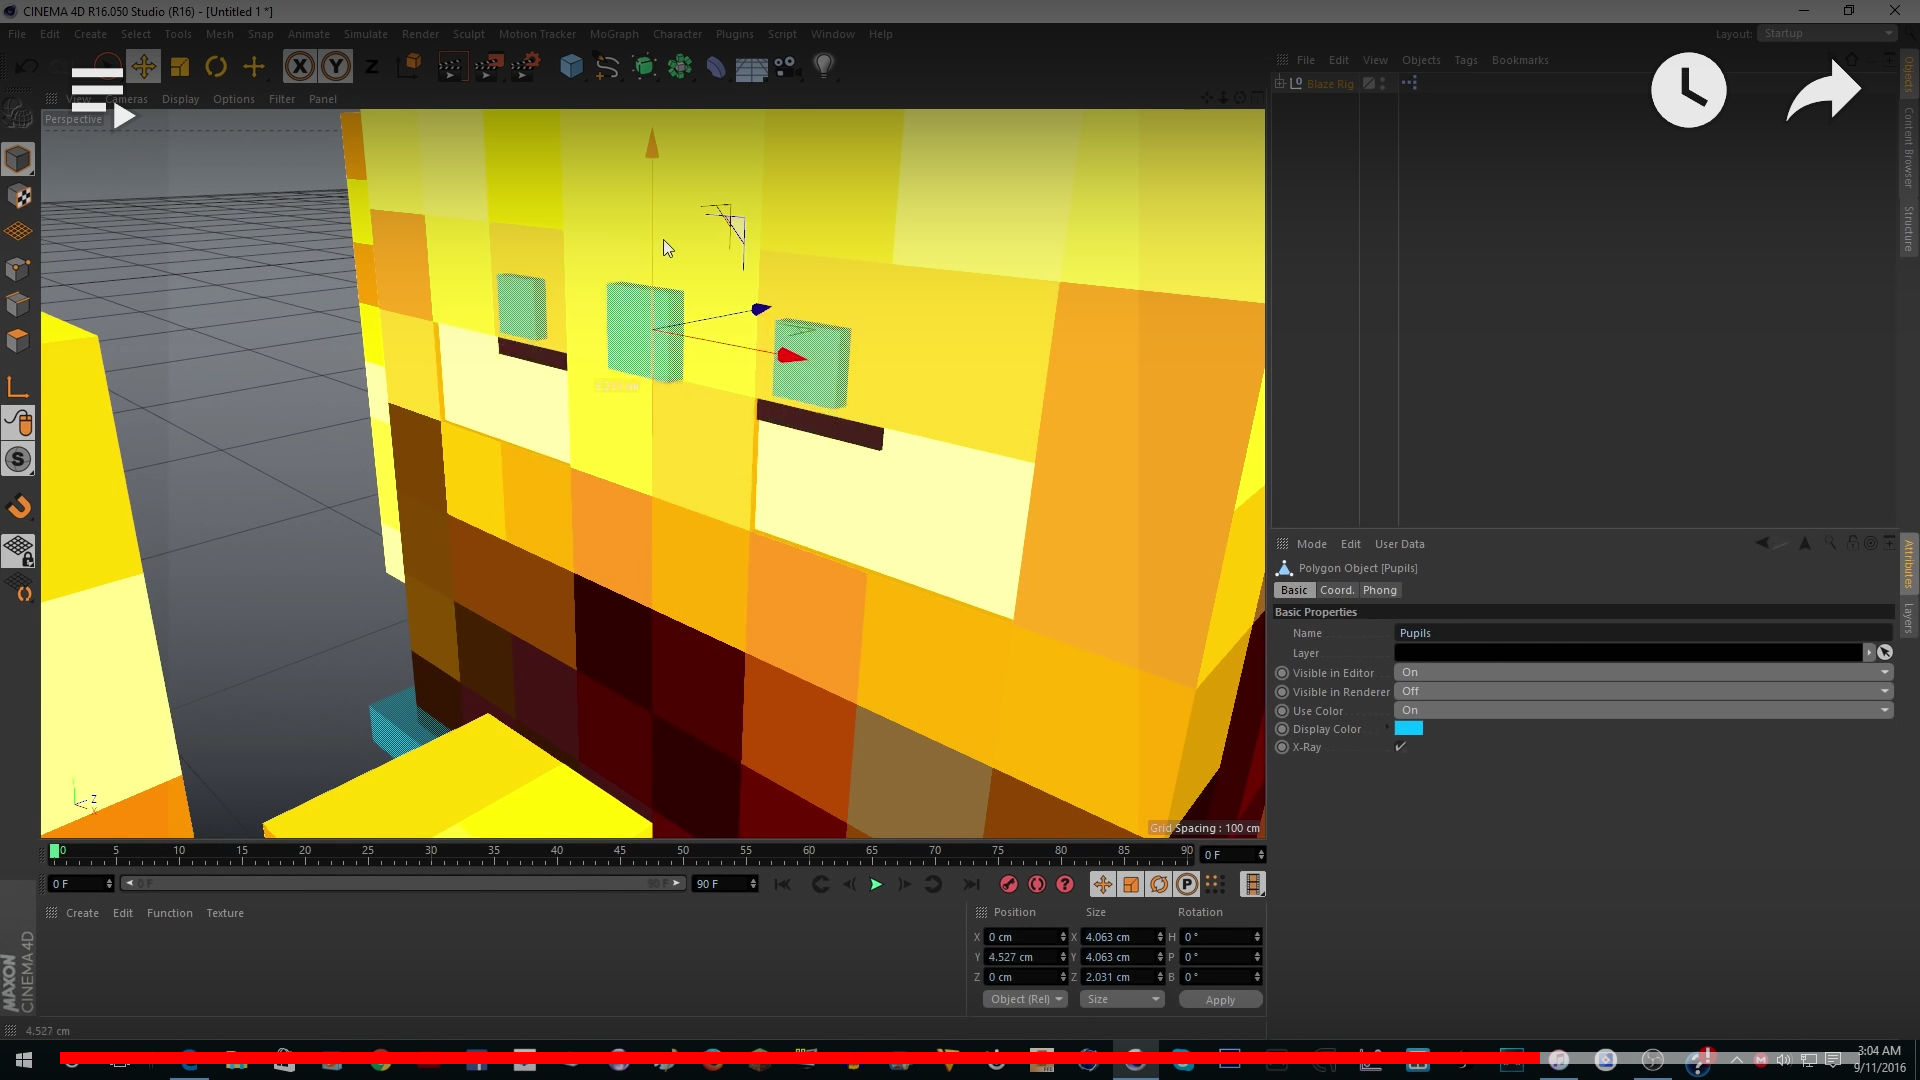Click Render View clapperboard icon
Viewport: 1920px width, 1080px height.
coord(451,67)
